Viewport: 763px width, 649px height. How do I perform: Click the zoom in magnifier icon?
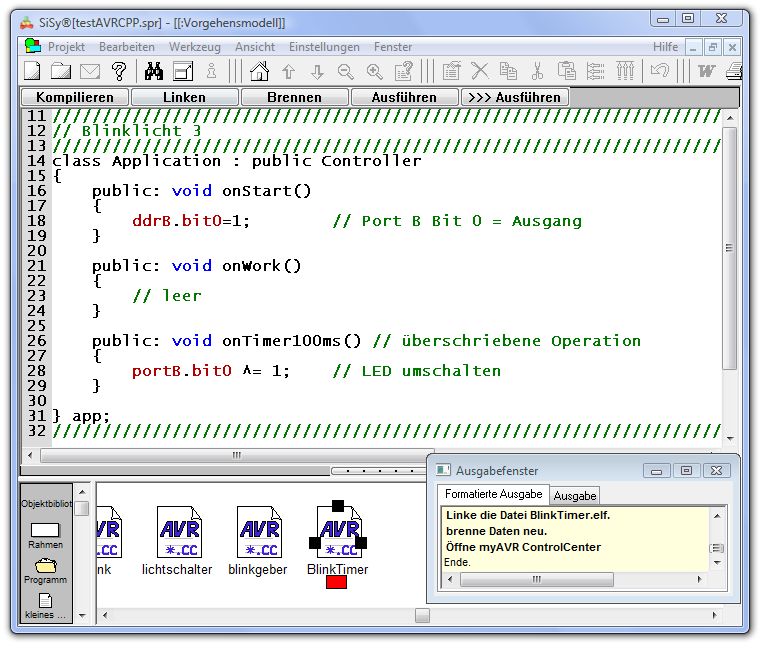[x=375, y=71]
